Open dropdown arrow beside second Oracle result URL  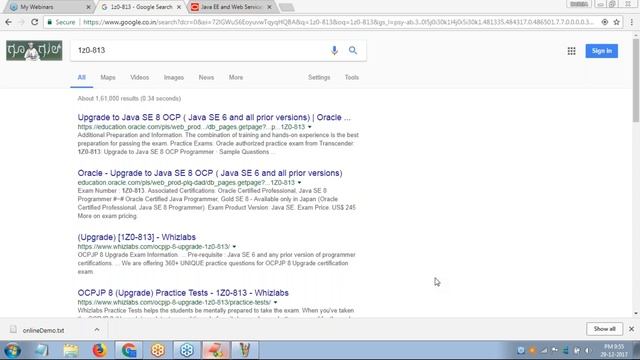pyautogui.click(x=299, y=183)
